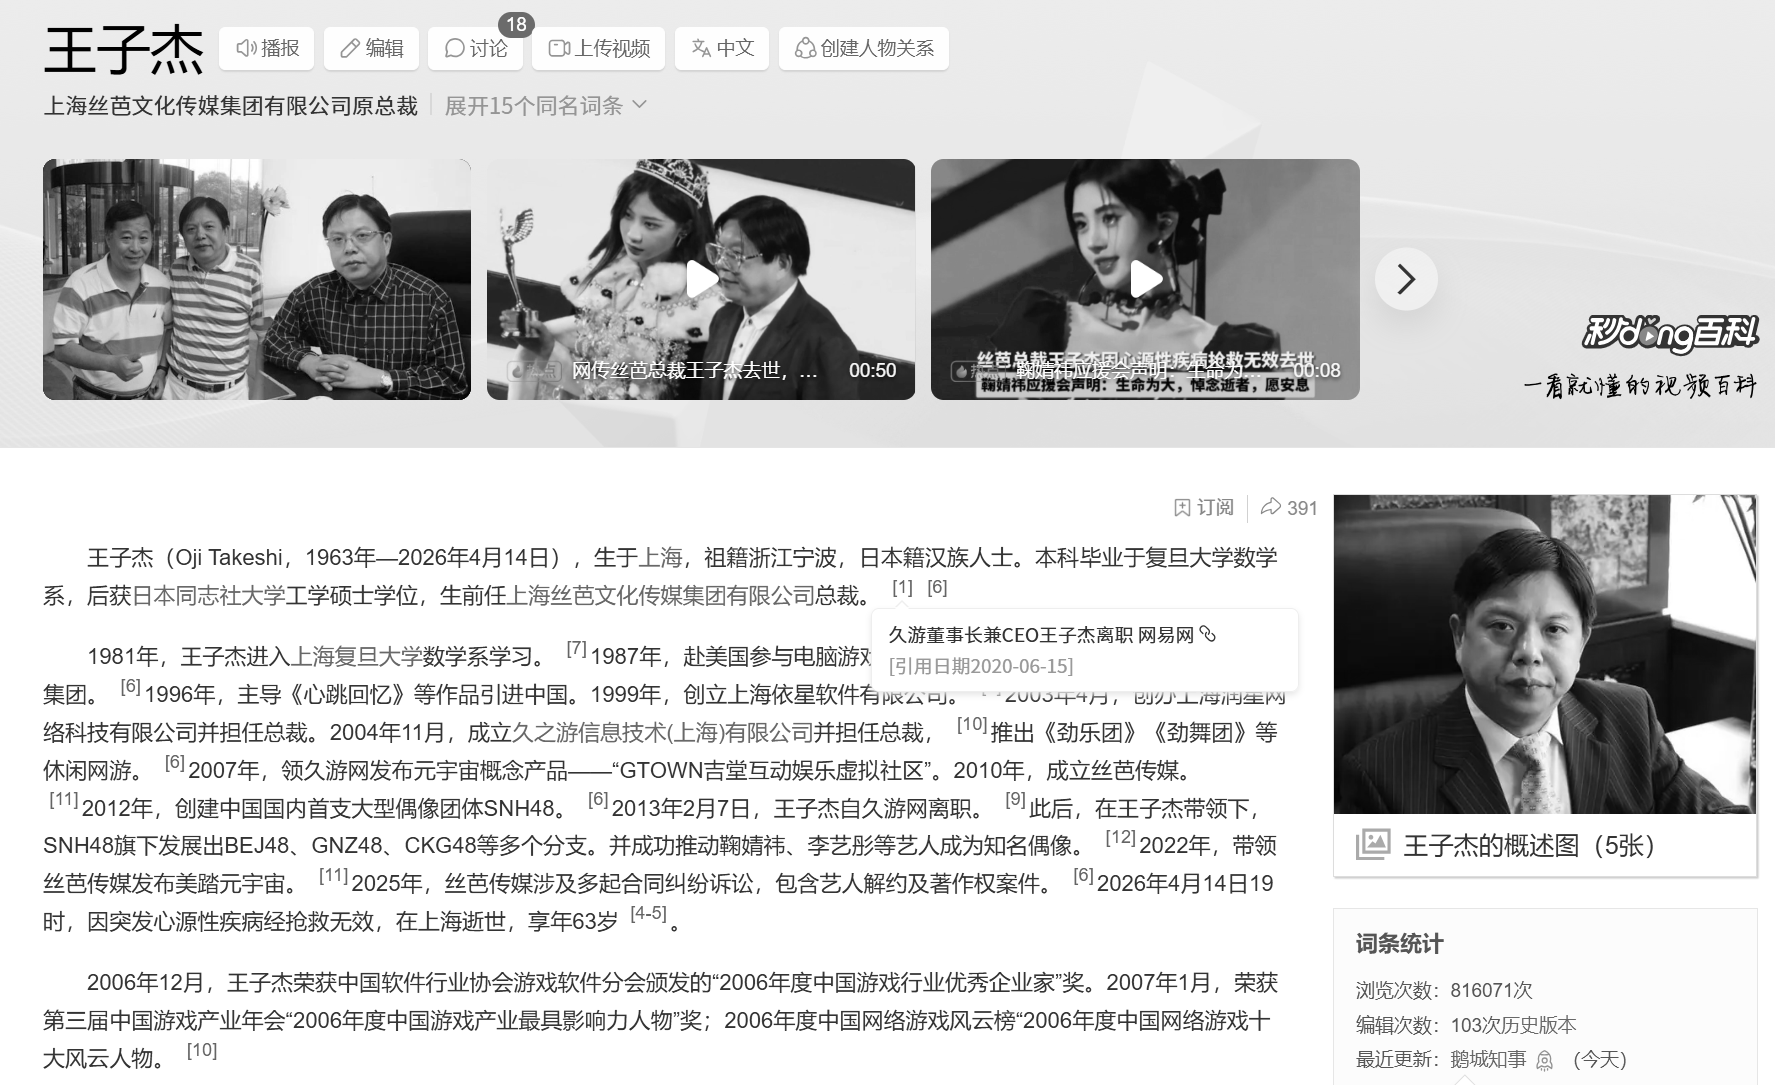Open the 讨论 discussion section
Viewport: 1775px width, 1085px height.
(475, 48)
